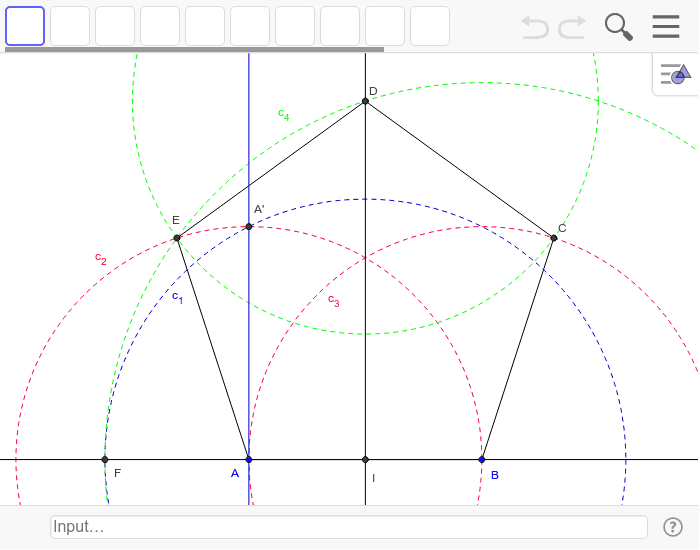Click into the Input… field
700x550 pixels.
349,527
